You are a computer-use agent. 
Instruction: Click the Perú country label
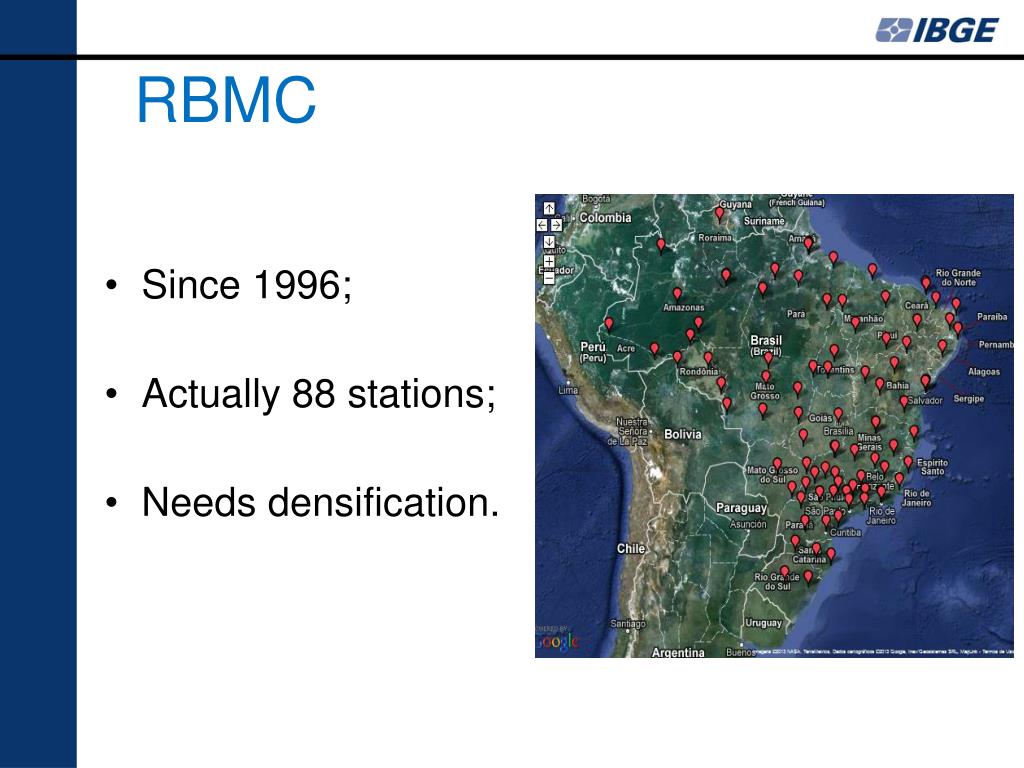click(x=593, y=347)
